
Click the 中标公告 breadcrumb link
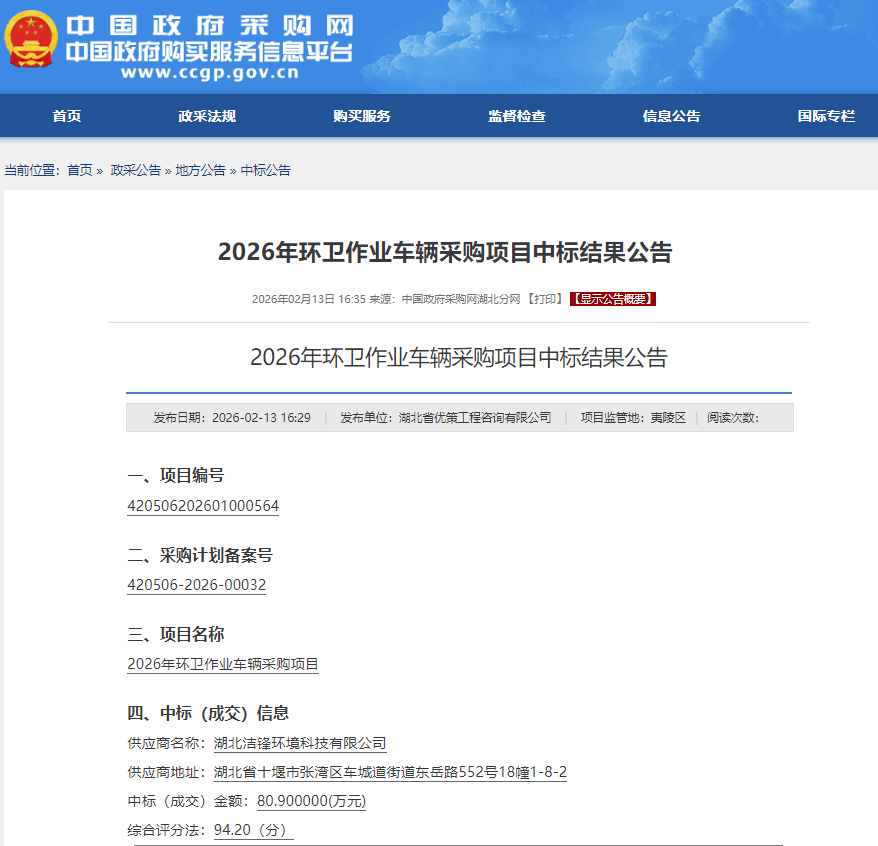pyautogui.click(x=266, y=170)
